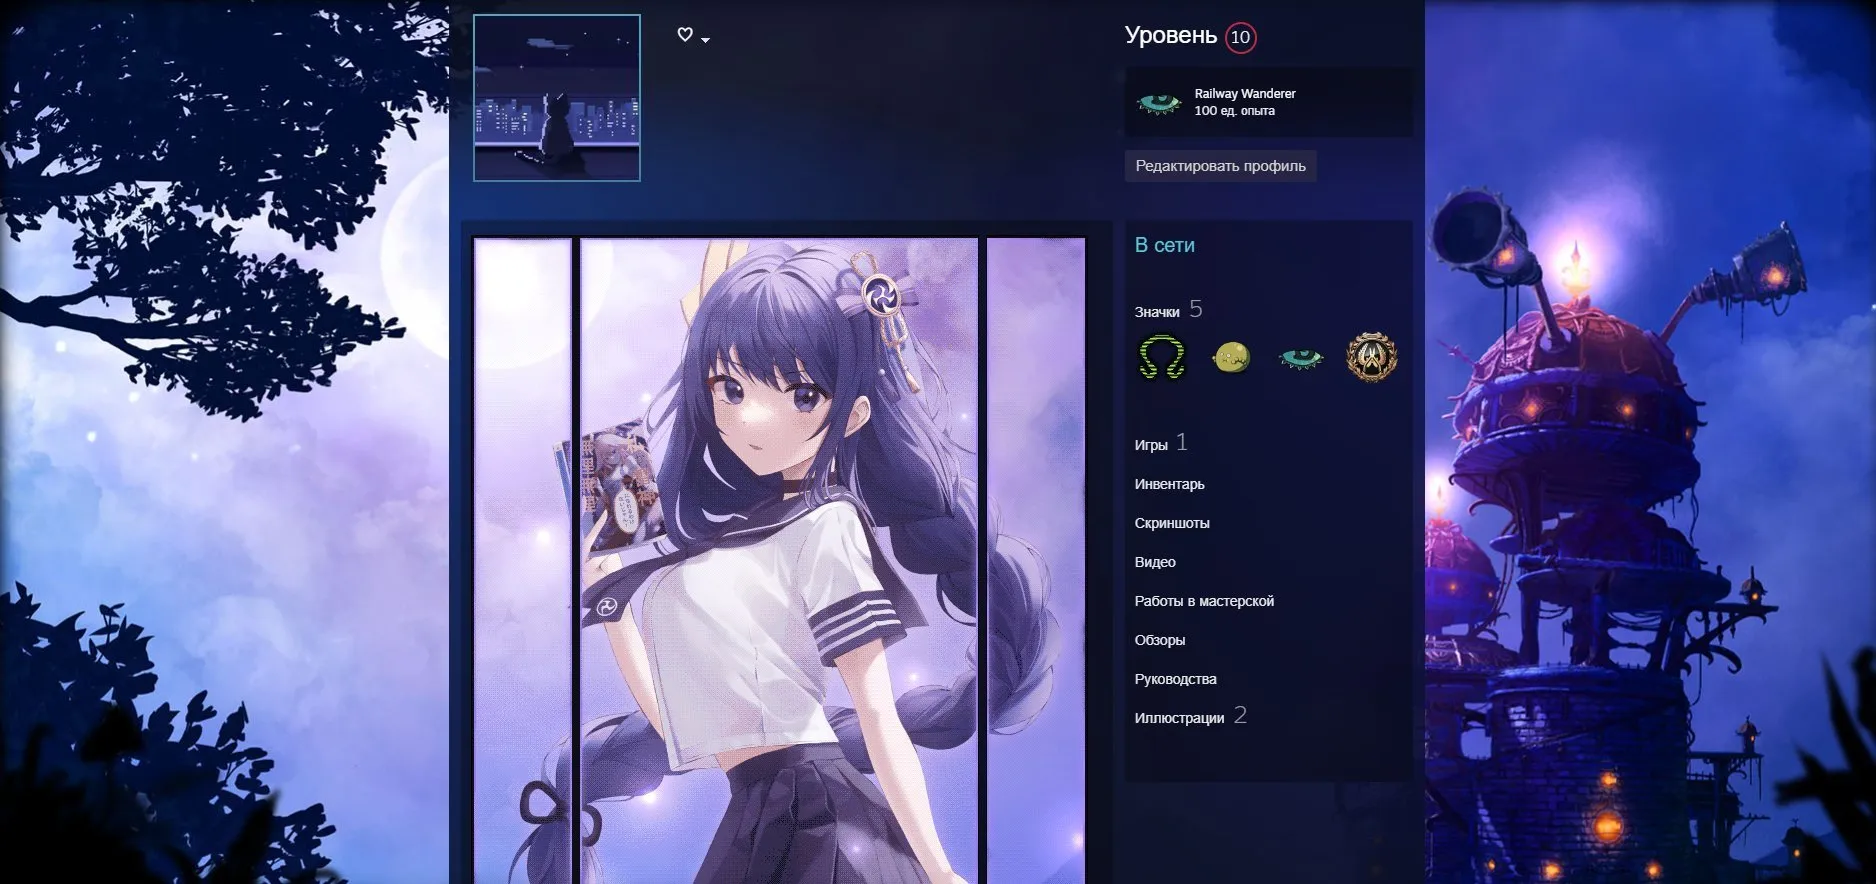The width and height of the screenshot is (1876, 884).
Task: Open the narrow left artwork strip
Action: [x=522, y=560]
